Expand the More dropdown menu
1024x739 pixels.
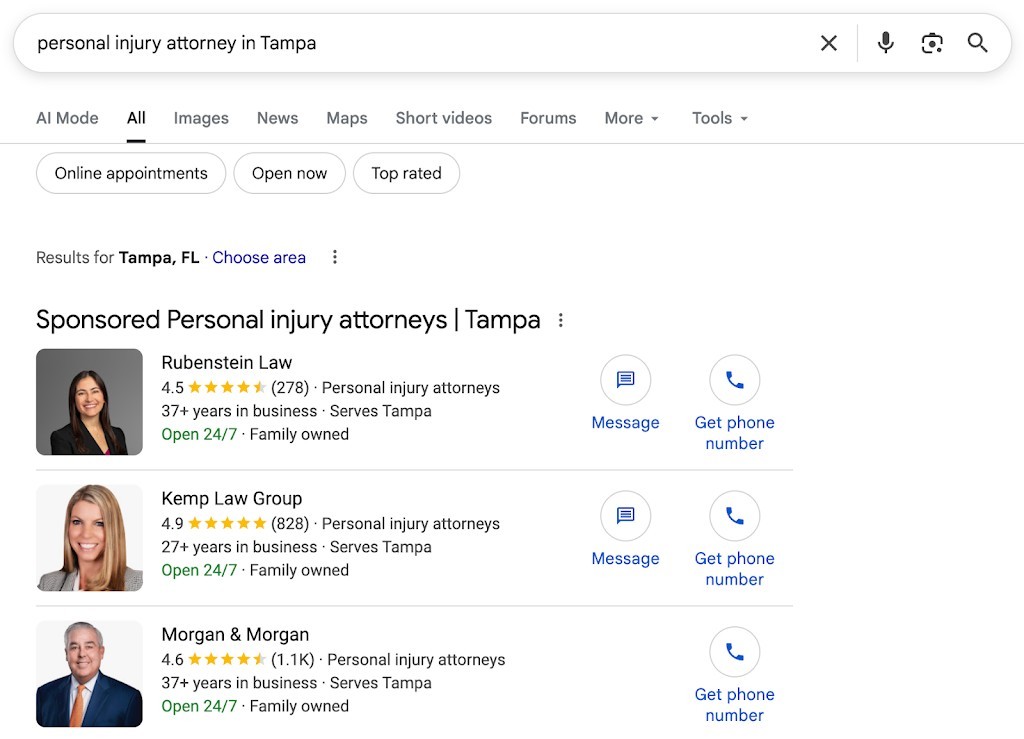632,118
